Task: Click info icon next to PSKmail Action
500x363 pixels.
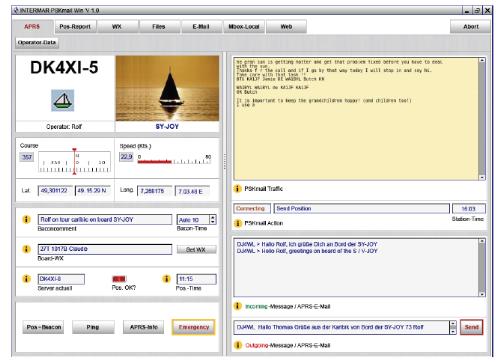Action: [237, 223]
